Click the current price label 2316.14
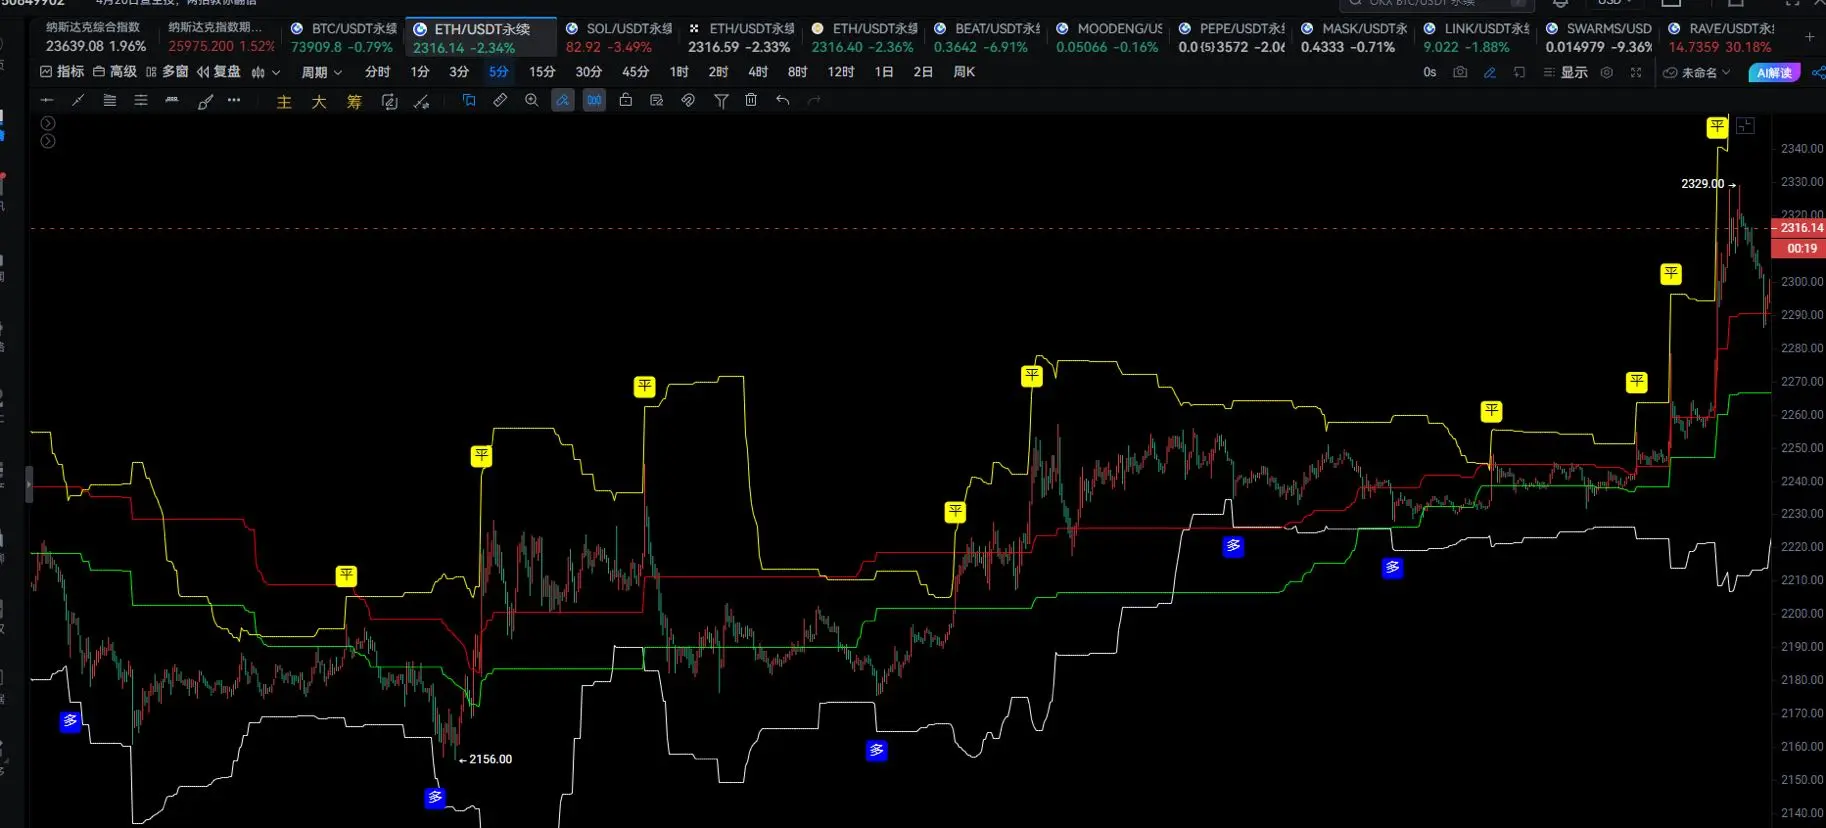Screen dimensions: 1826x828 point(1801,228)
